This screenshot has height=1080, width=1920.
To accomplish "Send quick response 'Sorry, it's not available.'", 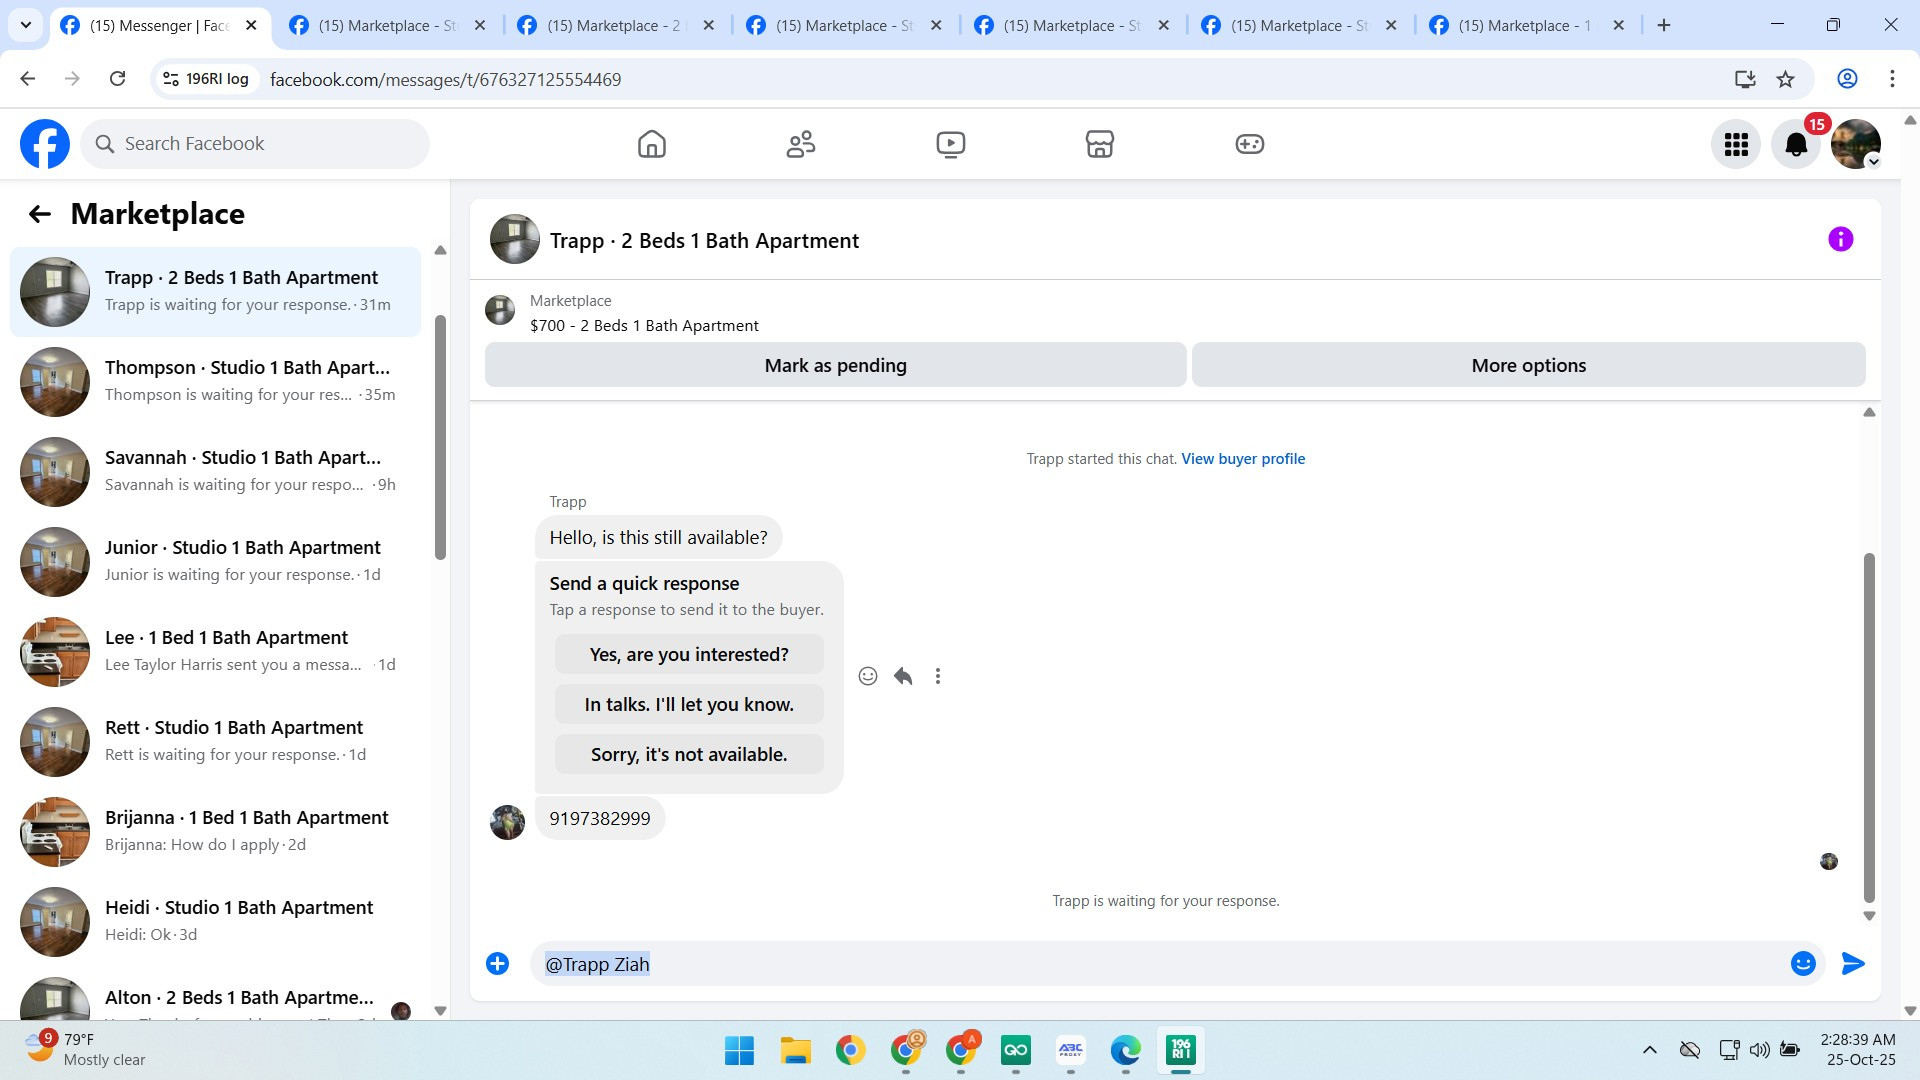I will [689, 754].
